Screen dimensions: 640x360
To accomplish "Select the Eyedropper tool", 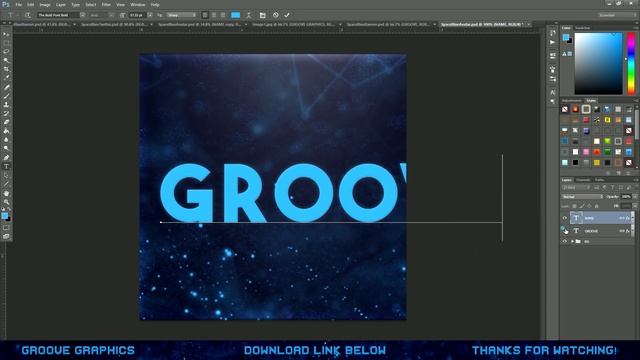I will (6, 78).
